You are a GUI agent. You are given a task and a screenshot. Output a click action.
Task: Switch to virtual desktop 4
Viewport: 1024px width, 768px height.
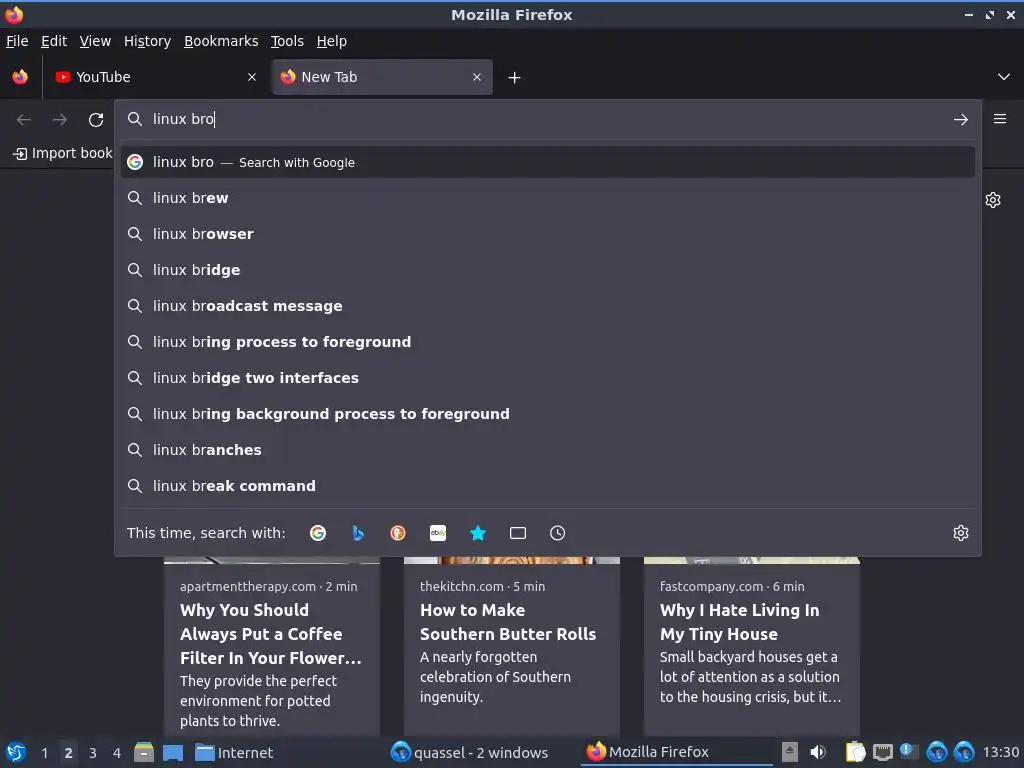[x=117, y=753]
